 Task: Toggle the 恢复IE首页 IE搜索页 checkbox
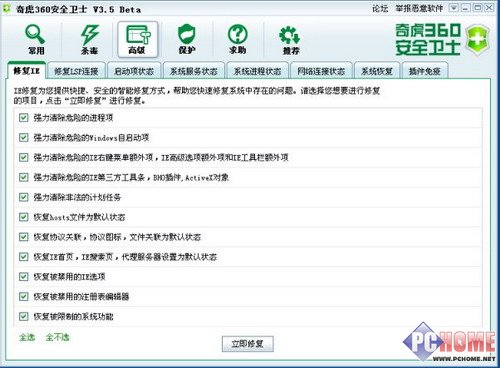coord(23,257)
